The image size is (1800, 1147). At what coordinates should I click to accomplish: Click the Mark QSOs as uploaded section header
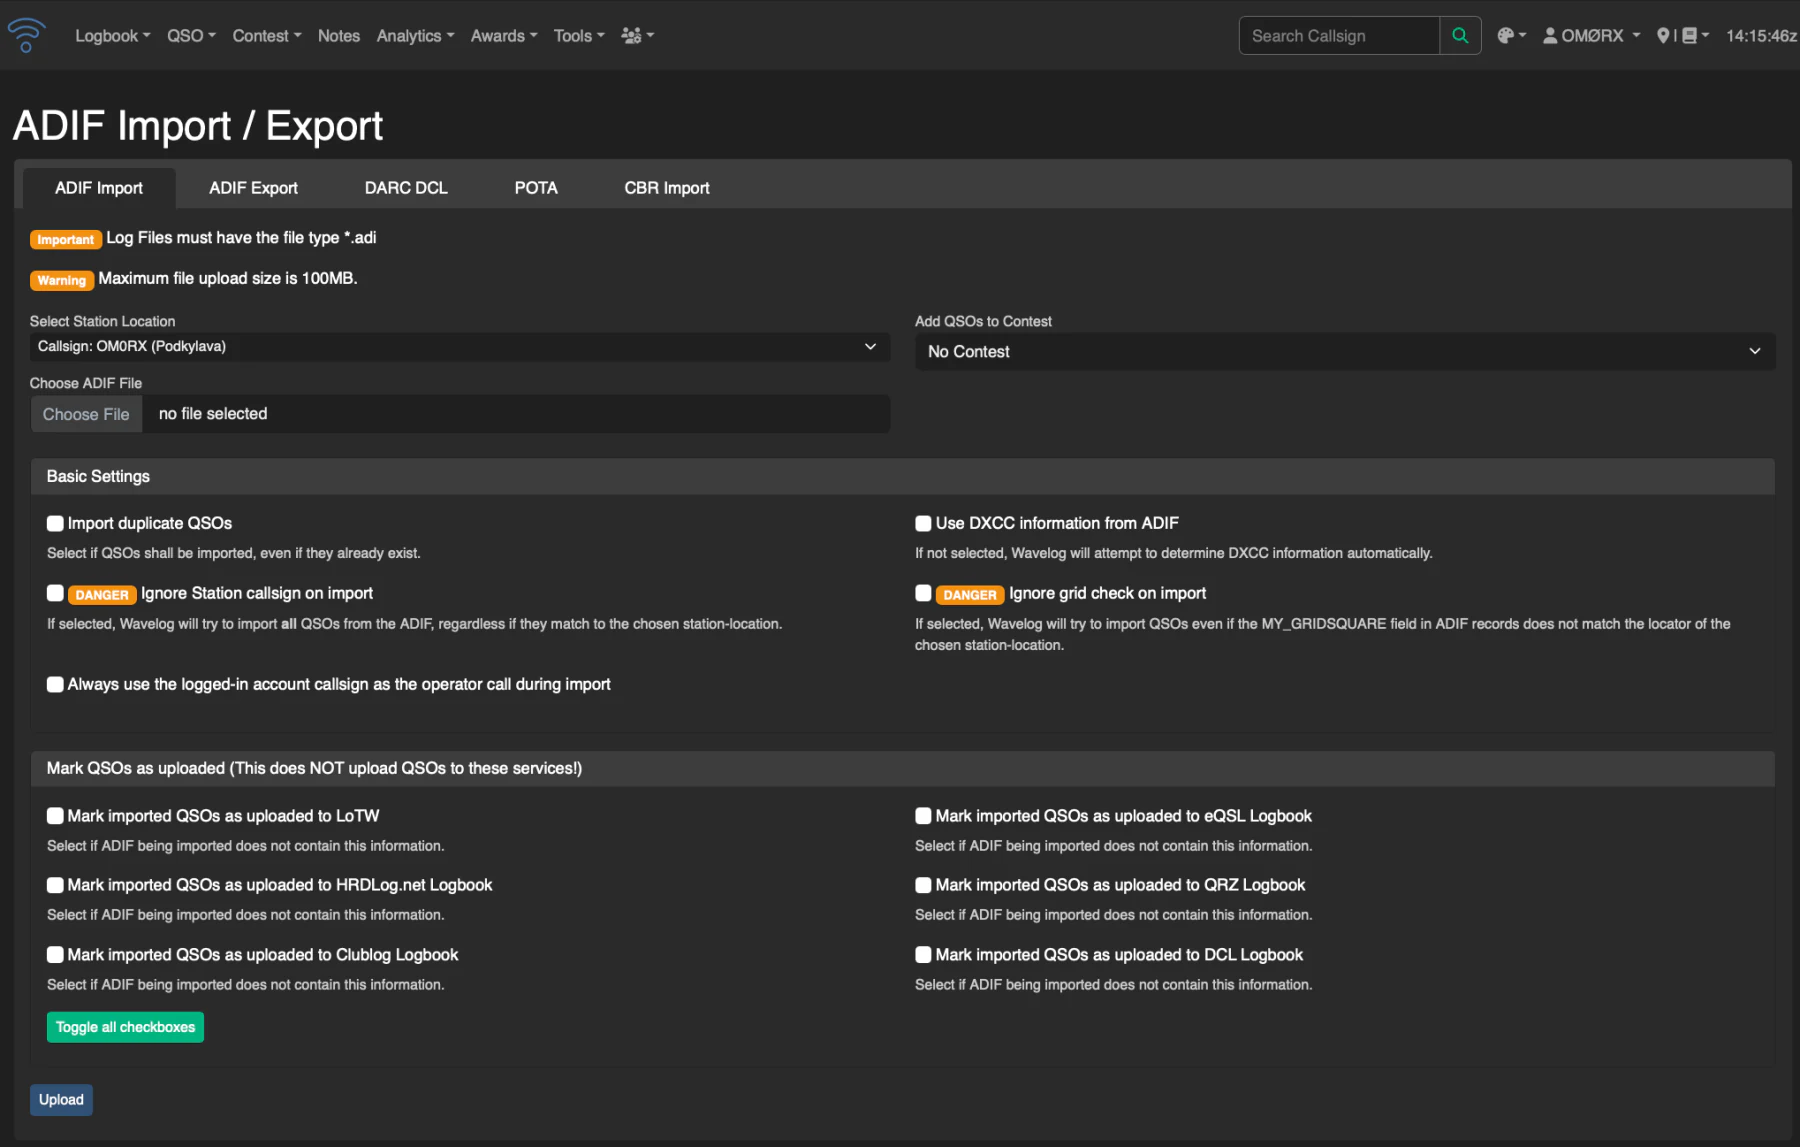(903, 768)
